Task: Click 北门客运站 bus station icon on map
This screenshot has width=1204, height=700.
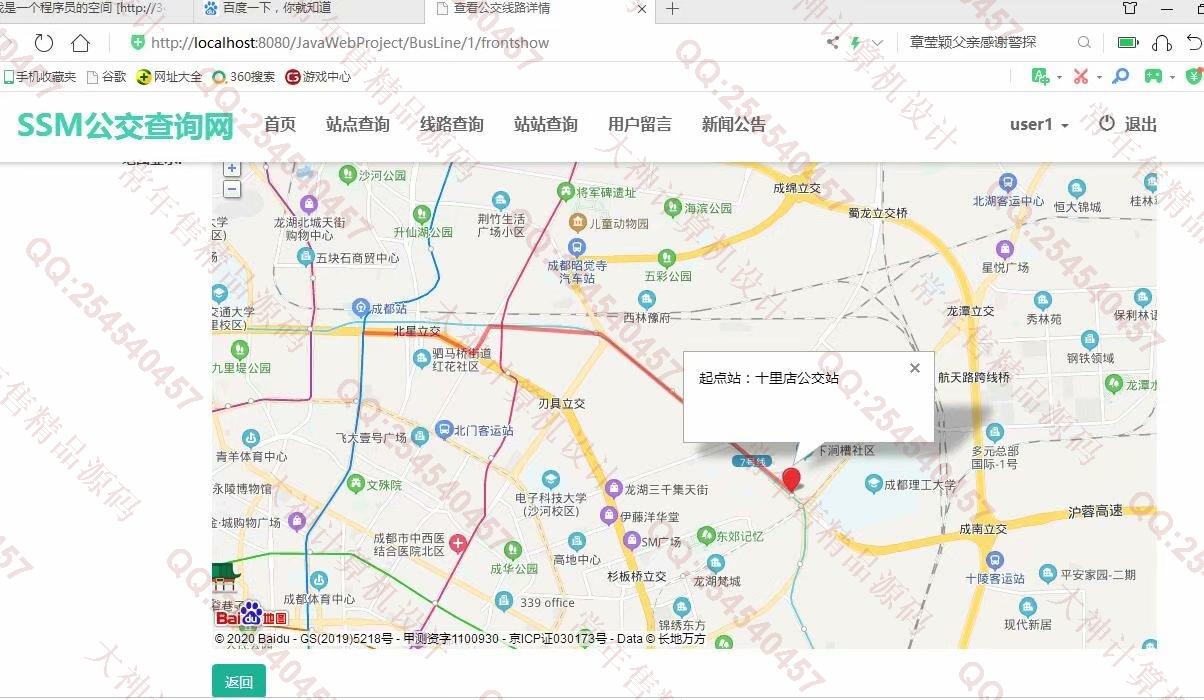Action: point(444,431)
